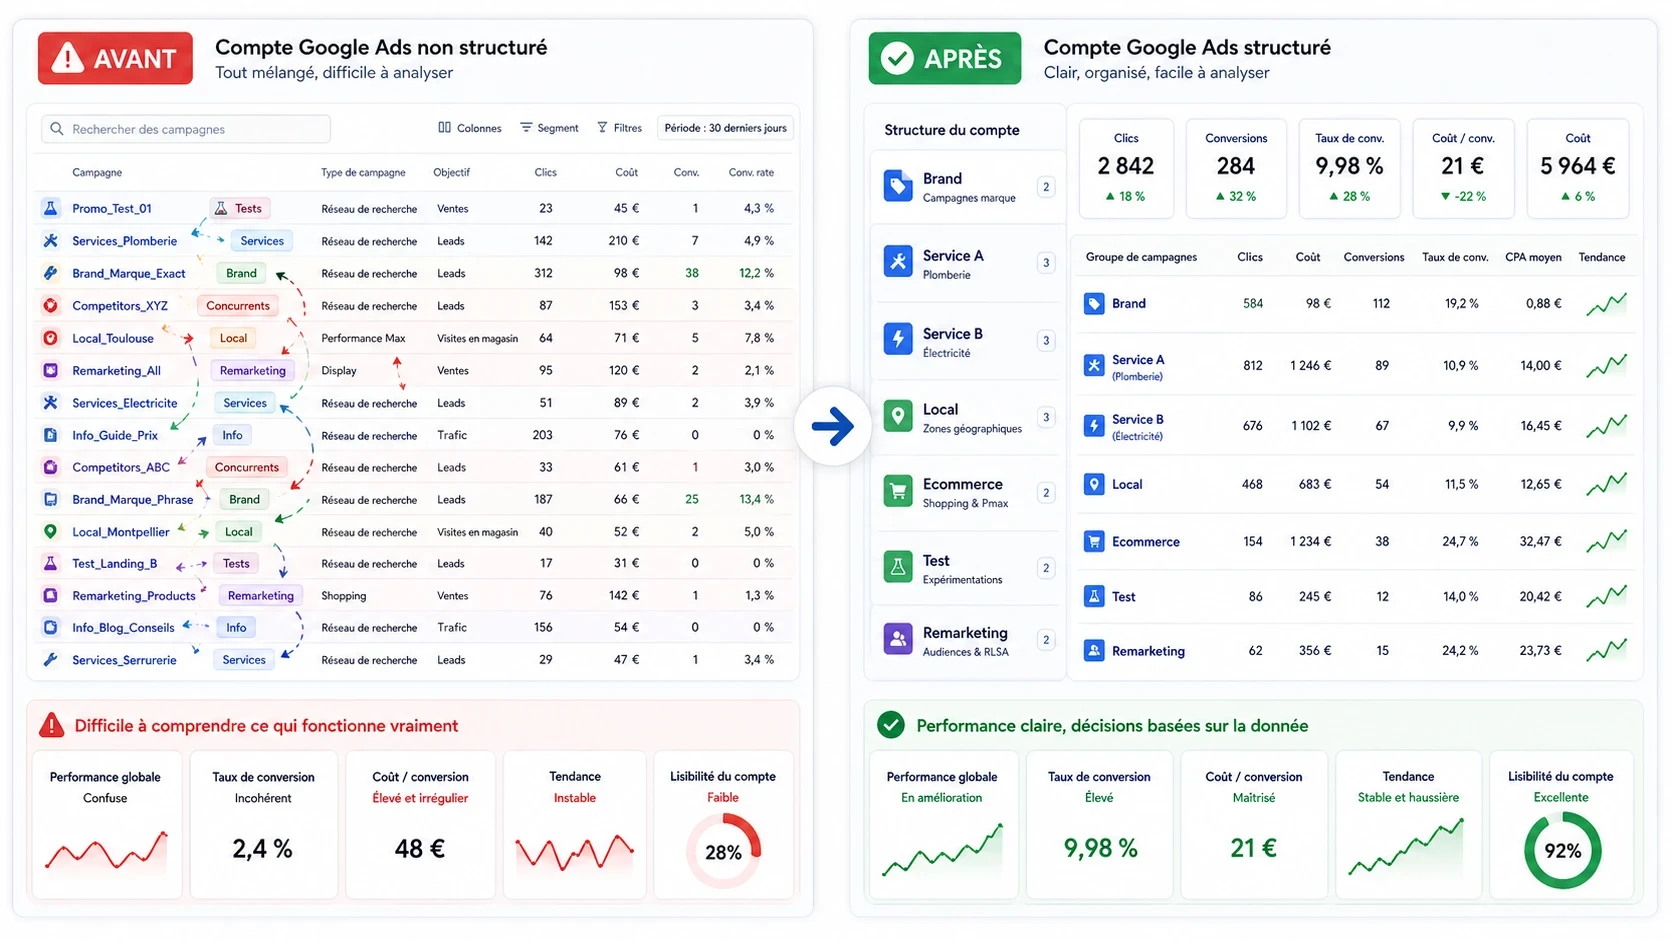Screen dimensions: 1672x941
Task: Click the Remarketing audiences icon
Action: [897, 640]
